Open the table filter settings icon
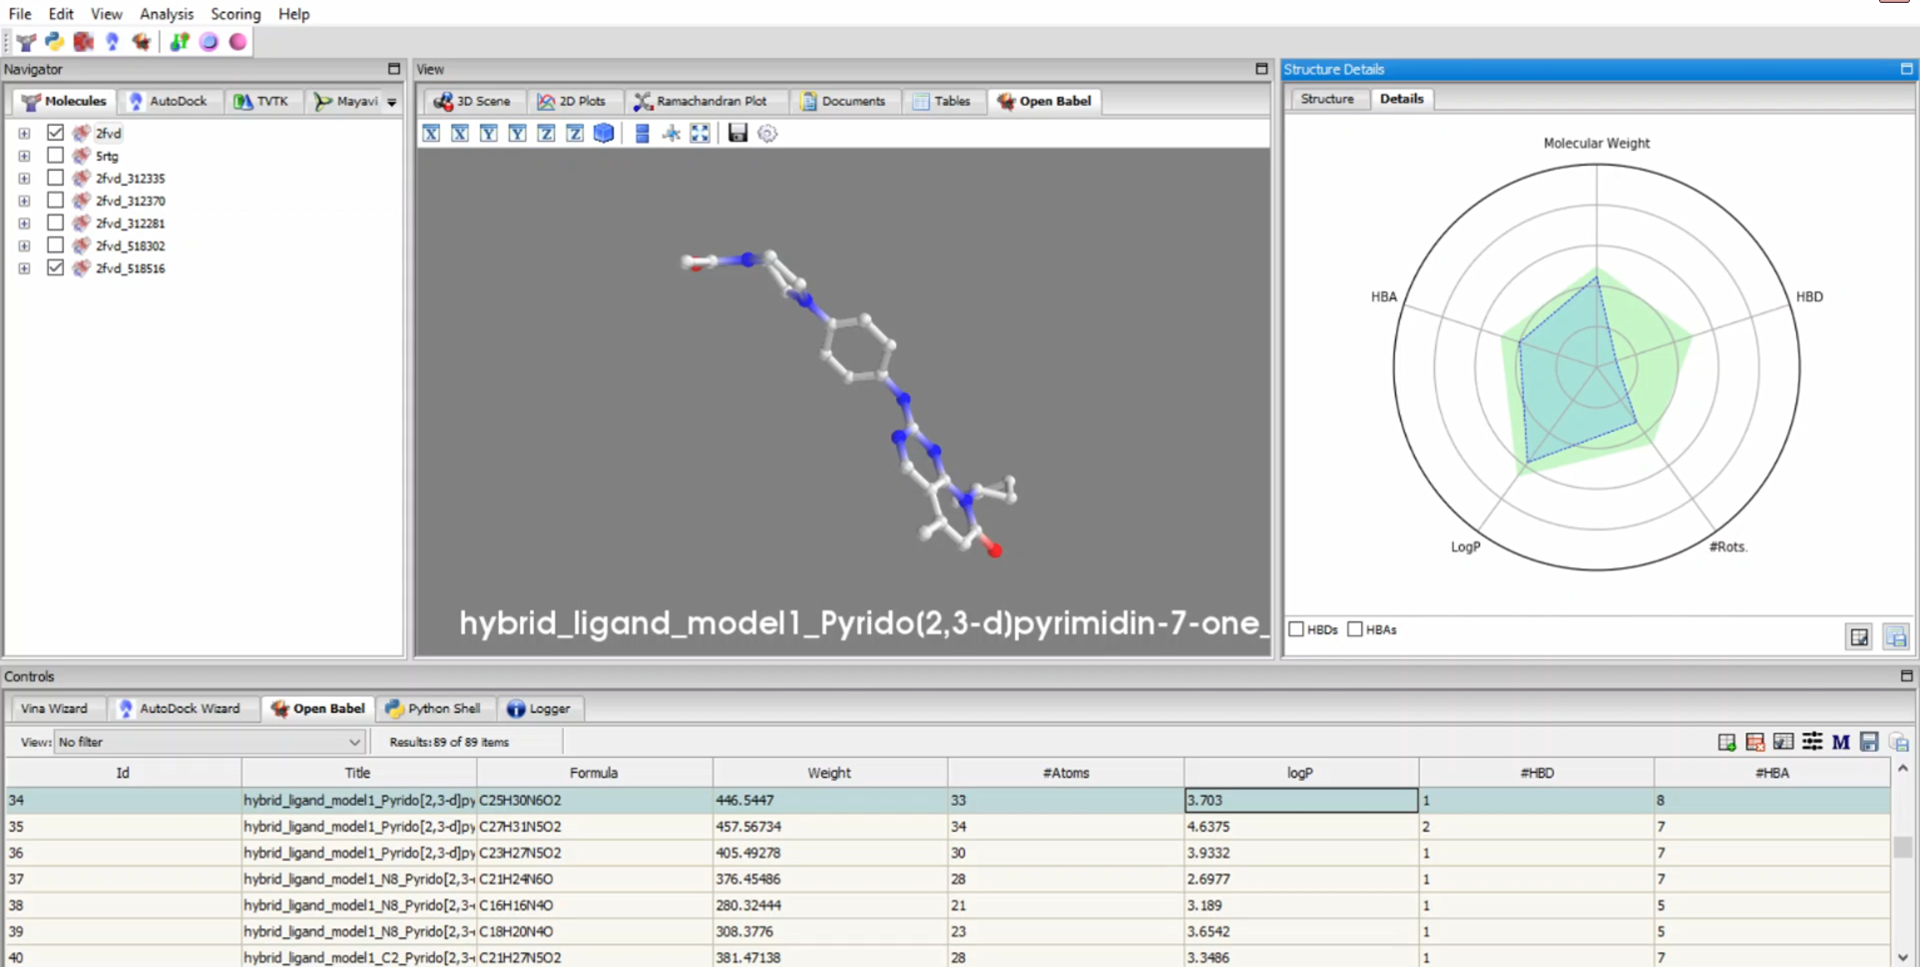1920x967 pixels. click(1812, 742)
